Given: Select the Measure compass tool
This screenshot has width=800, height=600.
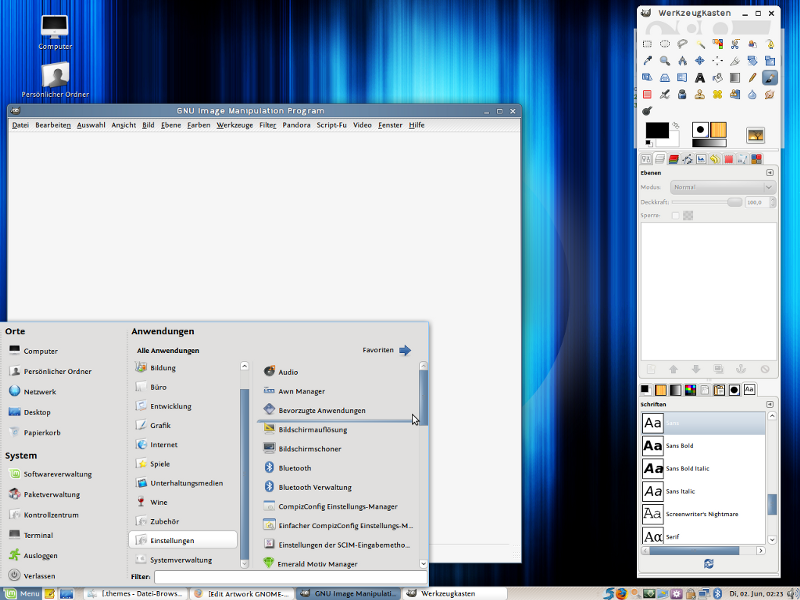Looking at the screenshot, I should 682,61.
